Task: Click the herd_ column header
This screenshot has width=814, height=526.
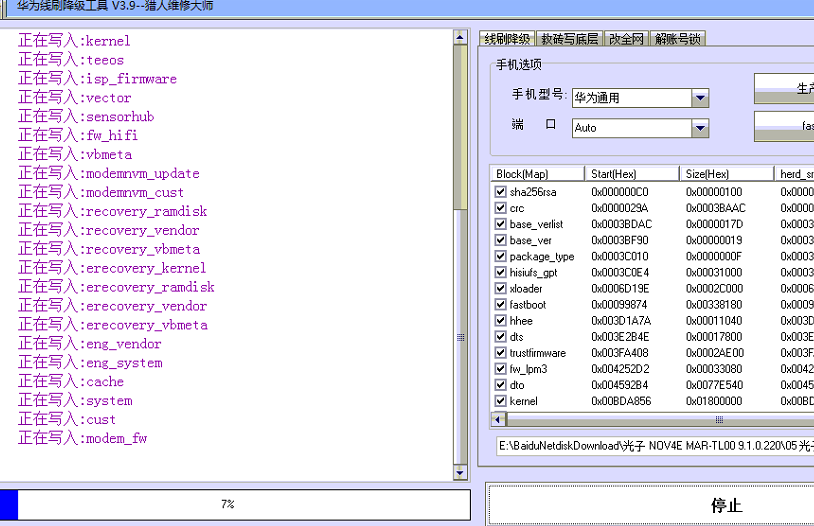Action: click(794, 174)
